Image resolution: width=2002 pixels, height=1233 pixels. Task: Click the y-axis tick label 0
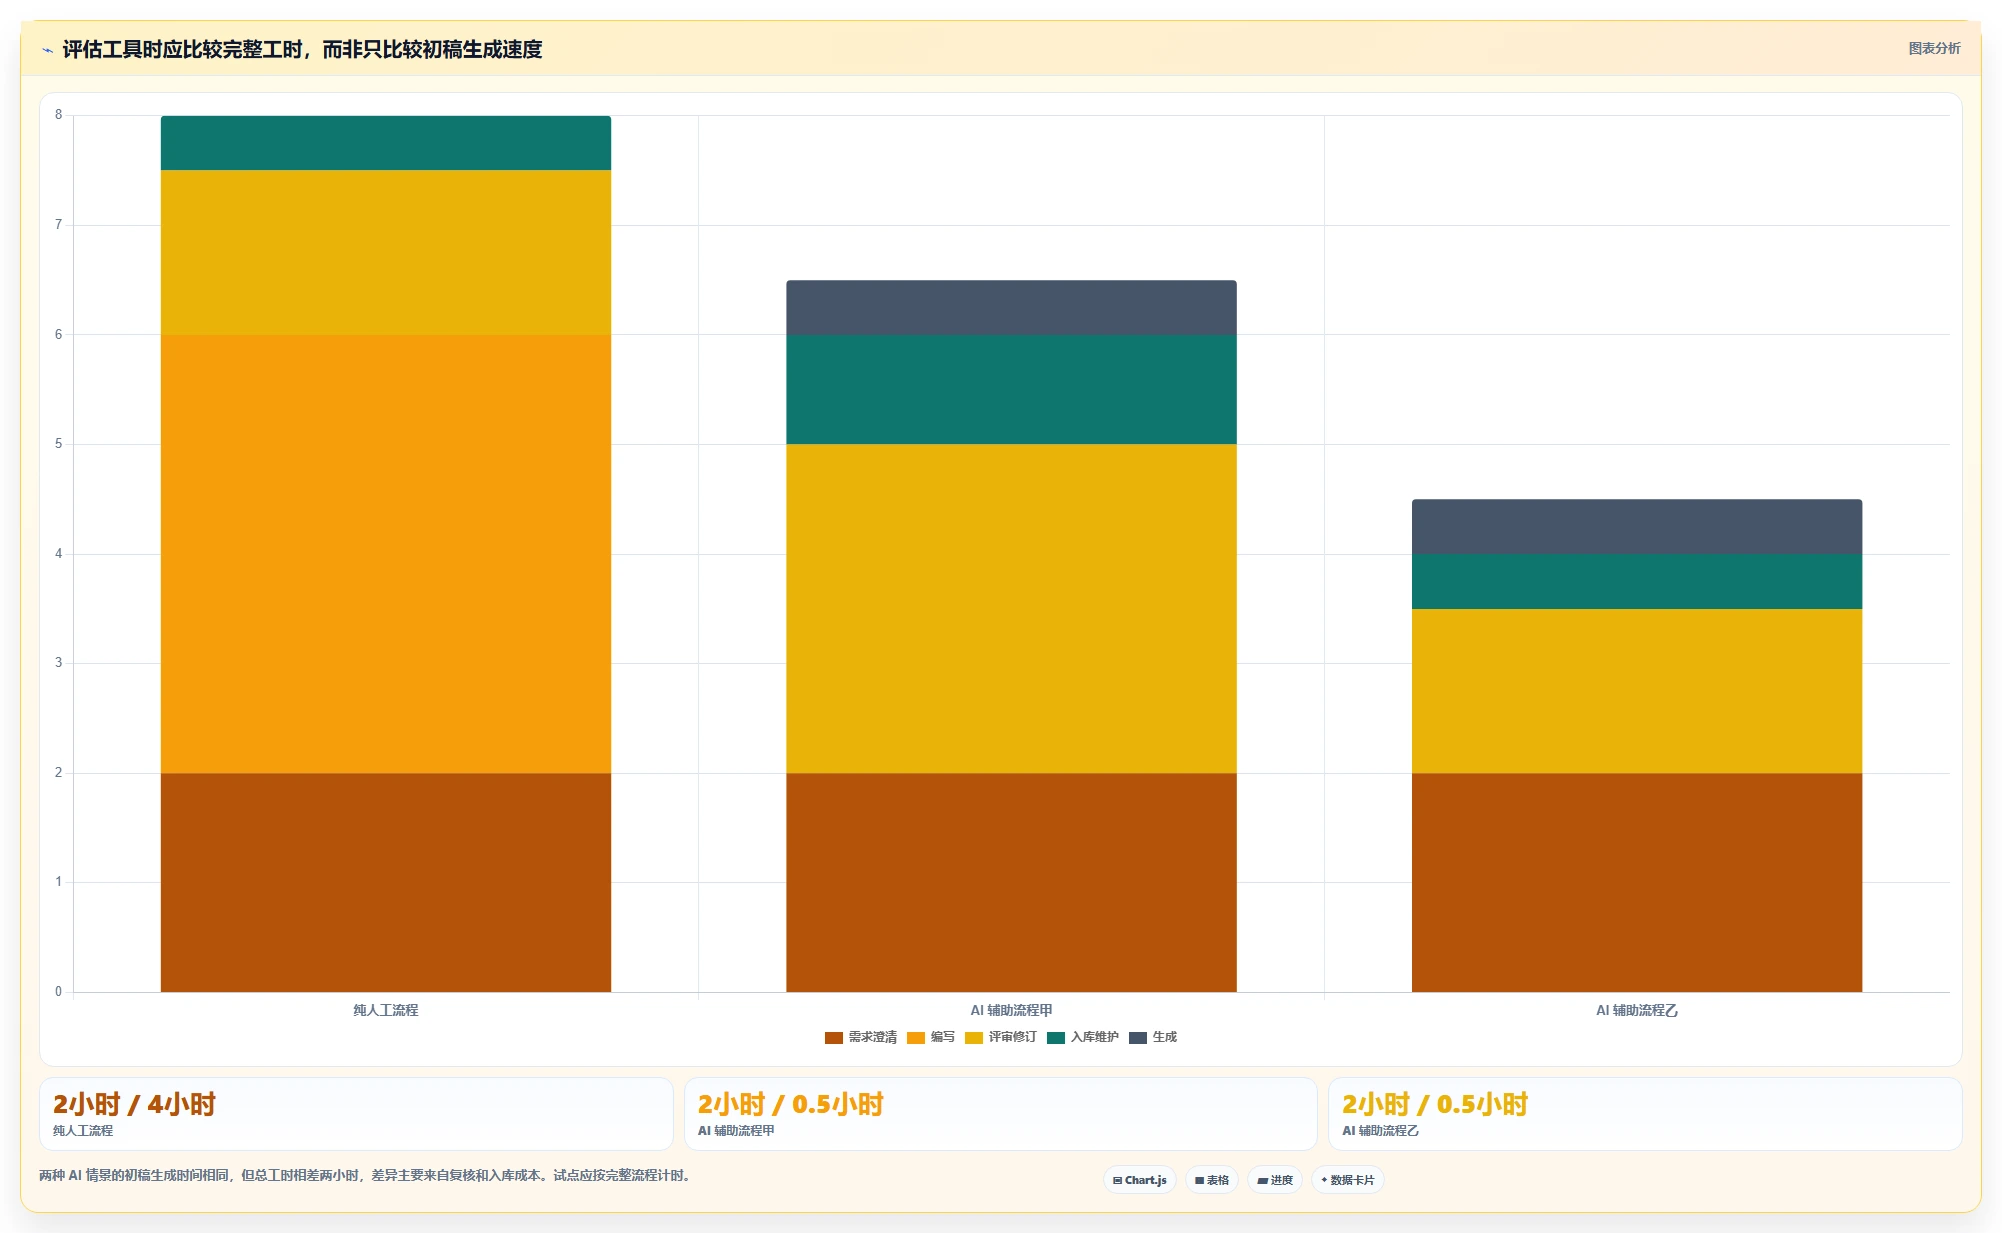pos(58,992)
